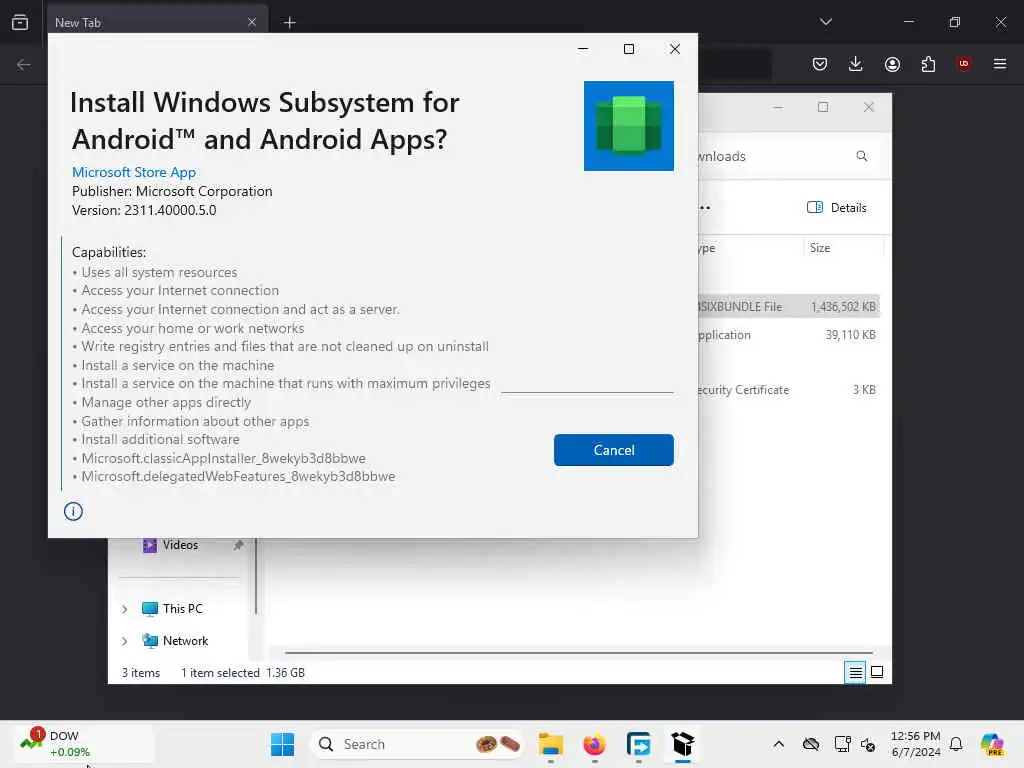Open the list all tabs dropdown
Image resolution: width=1024 pixels, height=768 pixels.
pos(825,22)
